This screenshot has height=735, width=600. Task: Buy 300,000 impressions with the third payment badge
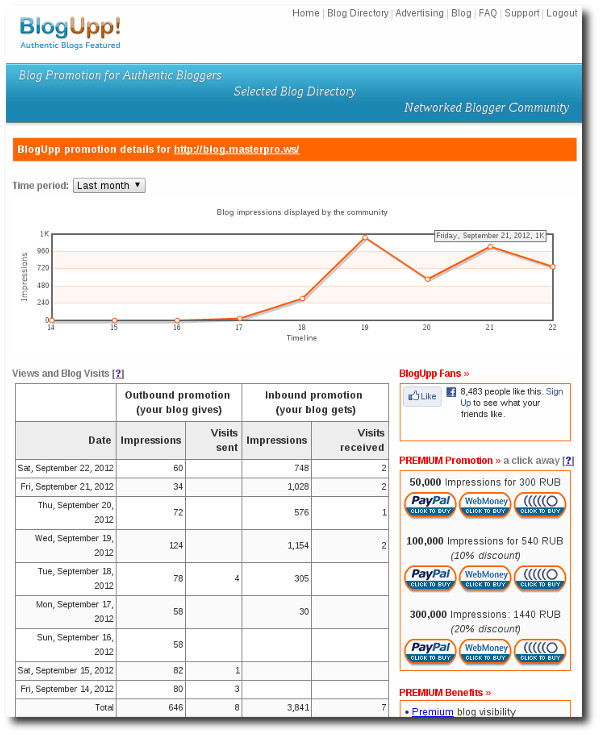540,652
